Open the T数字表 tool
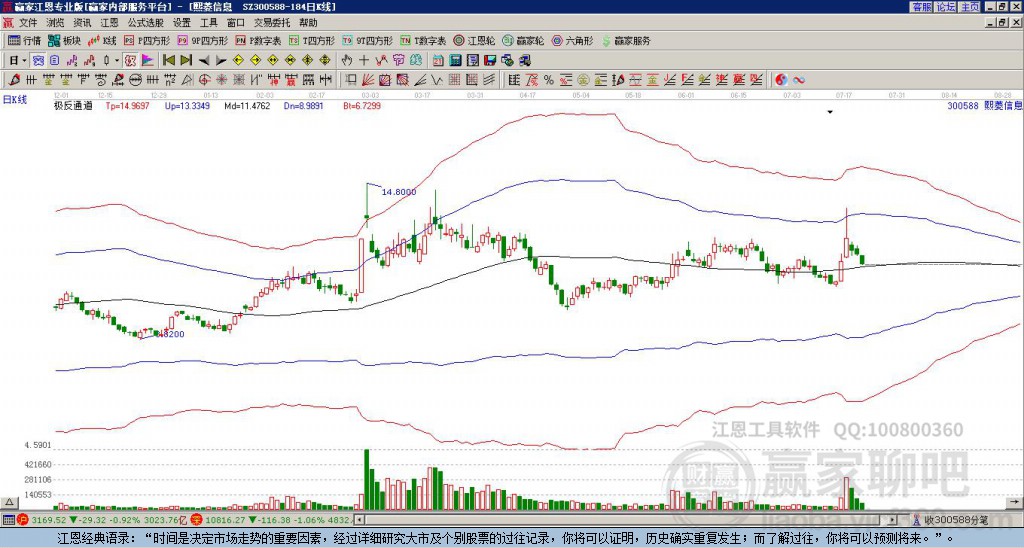 pyautogui.click(x=423, y=40)
